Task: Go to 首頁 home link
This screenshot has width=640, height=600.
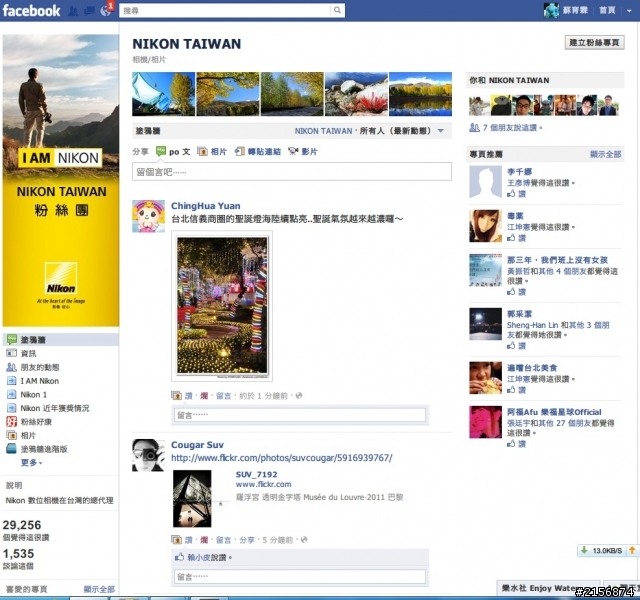Action: (x=607, y=10)
